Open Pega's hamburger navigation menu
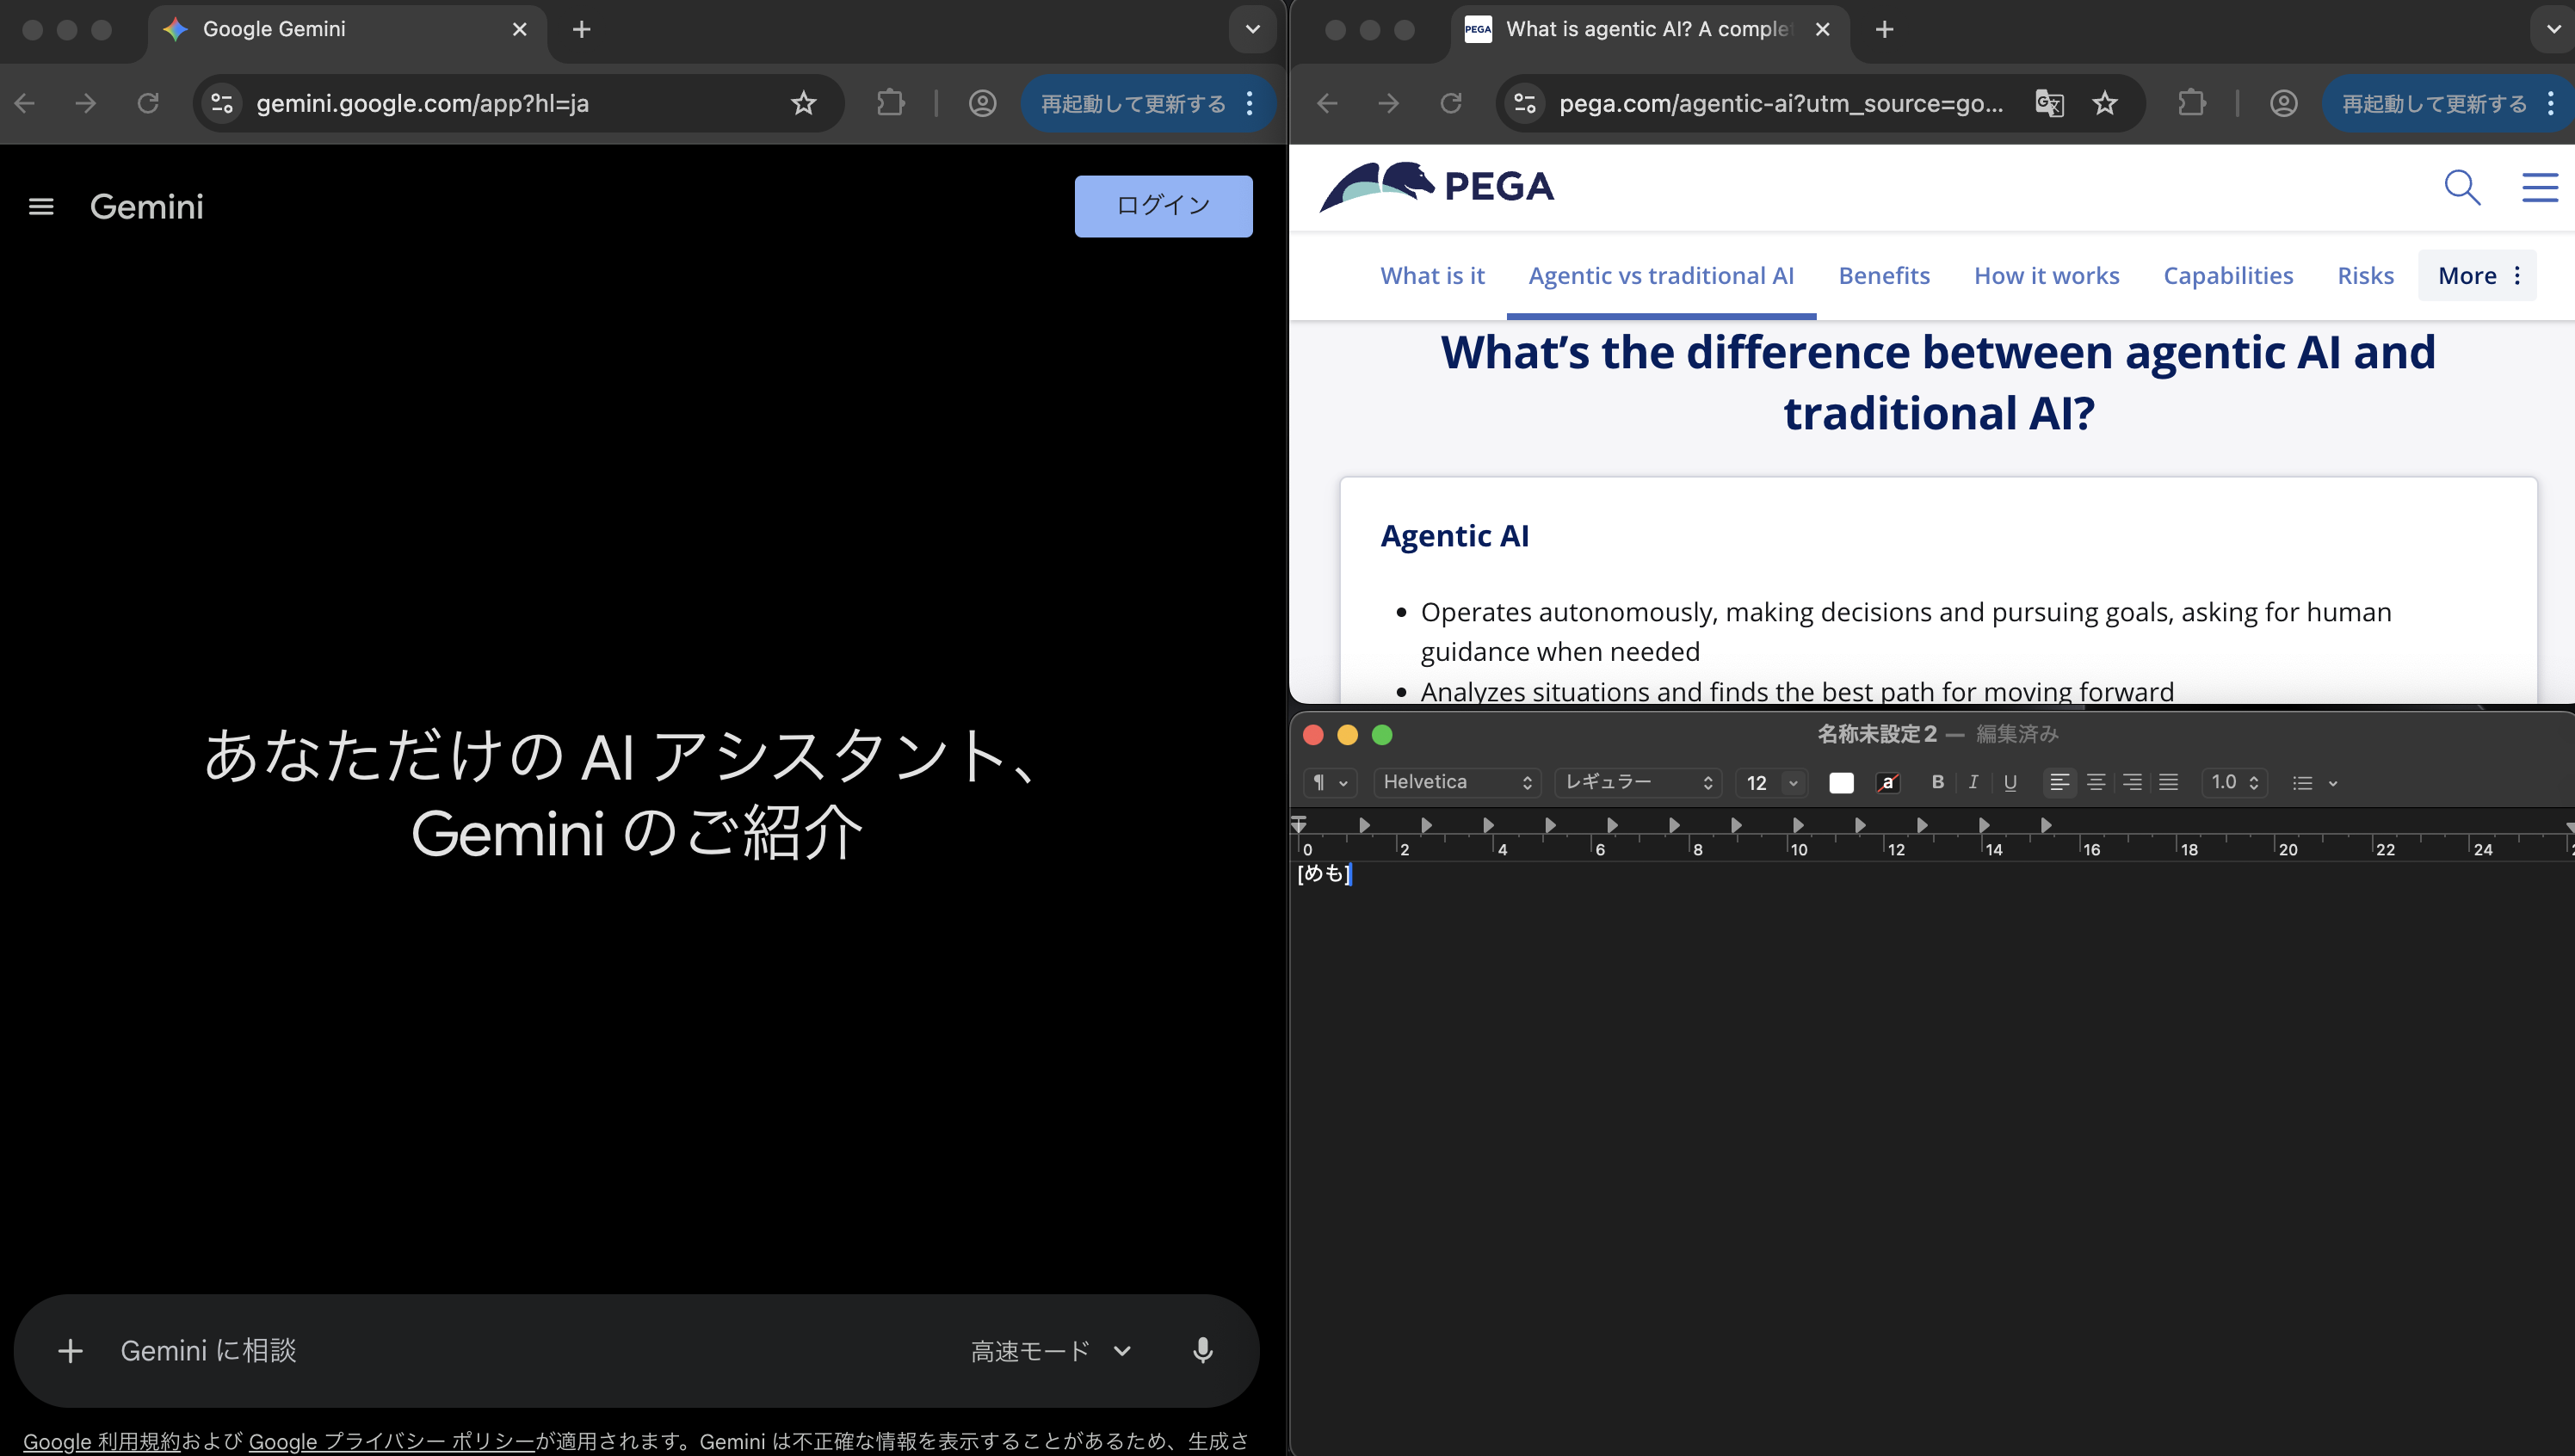The height and width of the screenshot is (1456, 2575). [2539, 187]
